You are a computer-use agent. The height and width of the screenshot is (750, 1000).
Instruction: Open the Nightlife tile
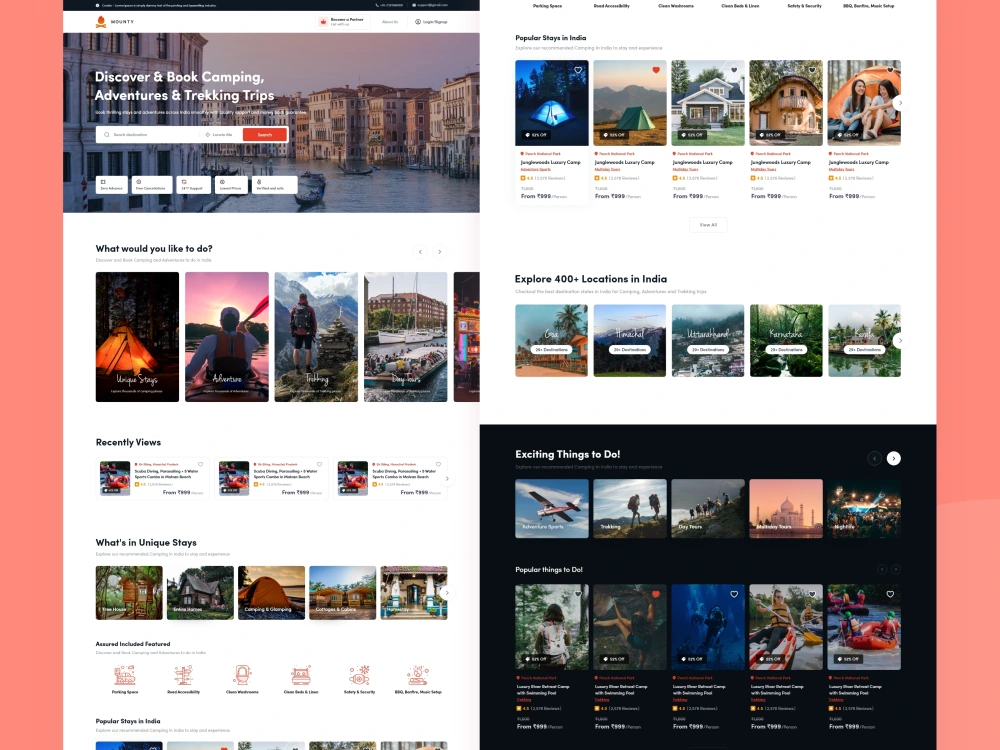point(864,509)
